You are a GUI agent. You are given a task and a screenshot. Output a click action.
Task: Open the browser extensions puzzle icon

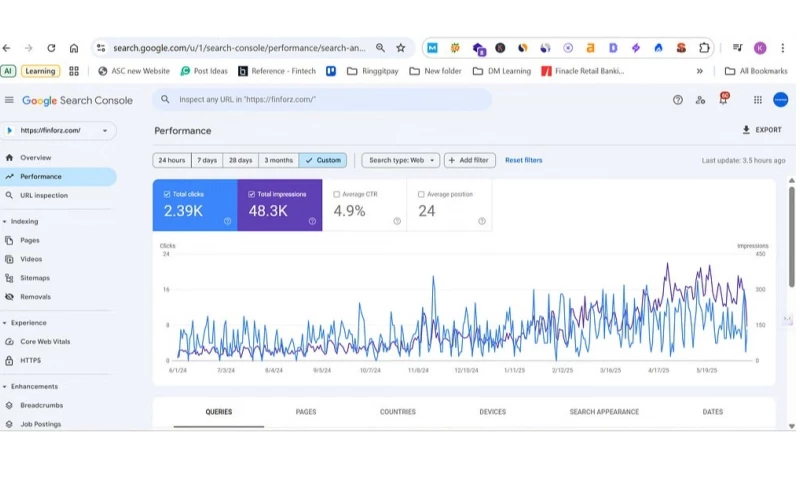coord(704,48)
